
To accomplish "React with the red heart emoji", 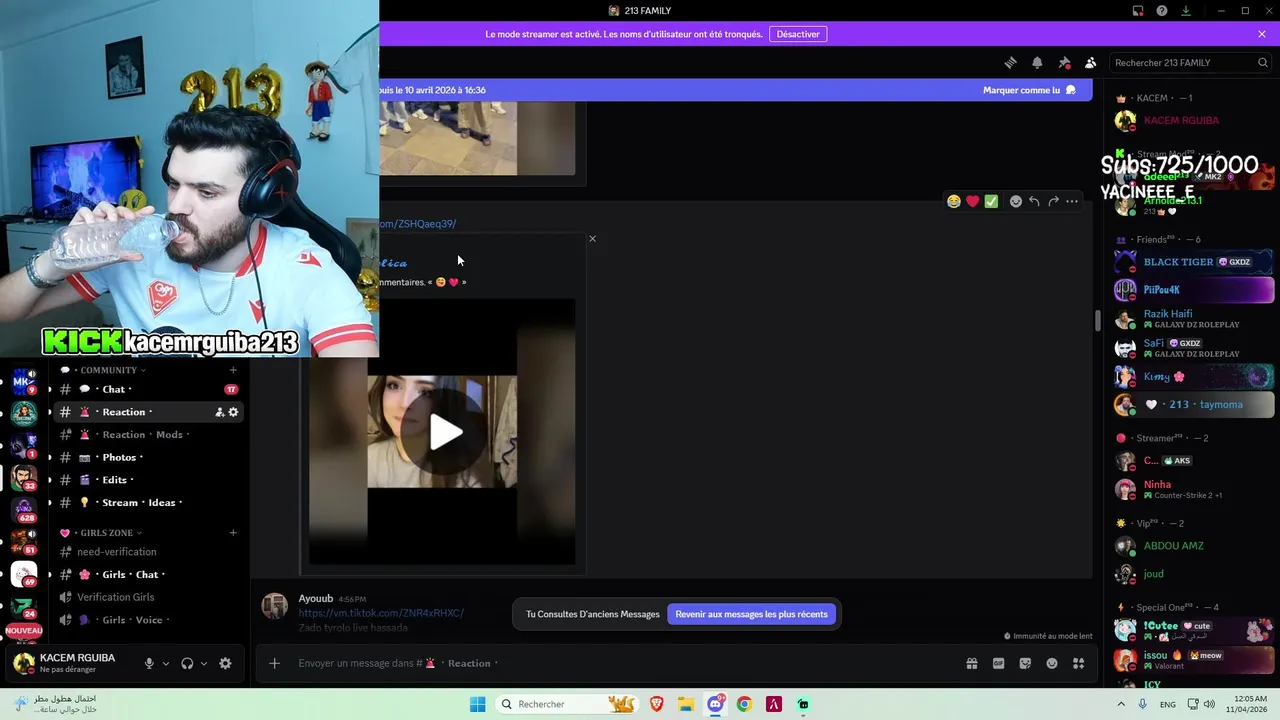I will pos(972,201).
